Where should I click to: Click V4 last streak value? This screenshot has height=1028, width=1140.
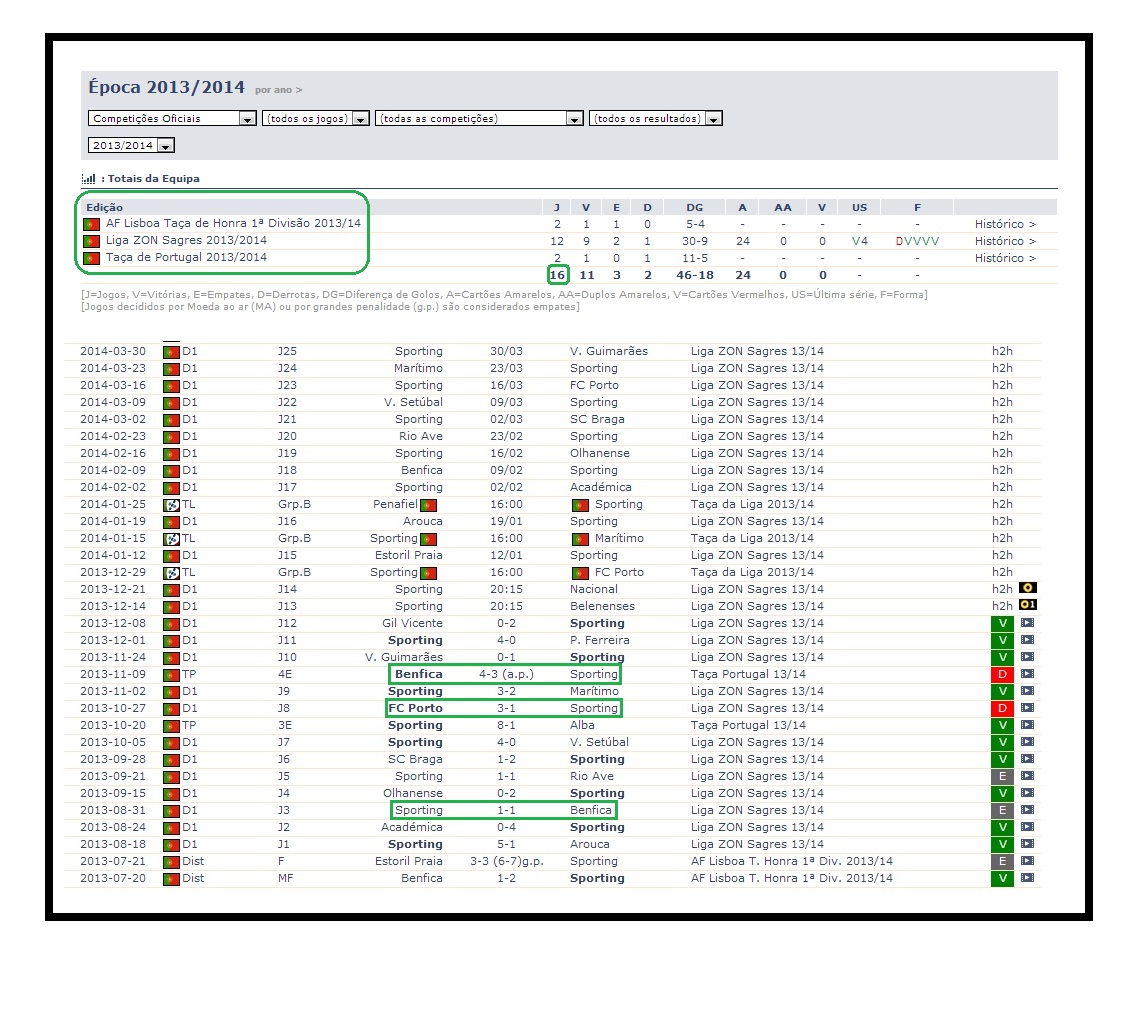pyautogui.click(x=859, y=241)
